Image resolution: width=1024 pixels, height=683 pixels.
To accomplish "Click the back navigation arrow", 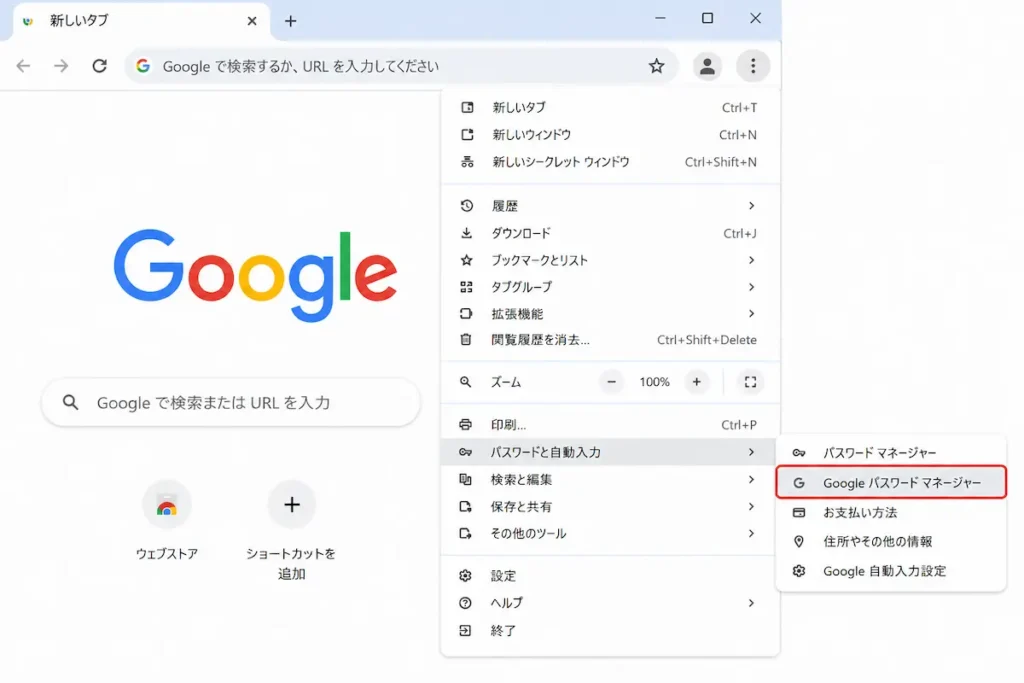I will click(24, 66).
